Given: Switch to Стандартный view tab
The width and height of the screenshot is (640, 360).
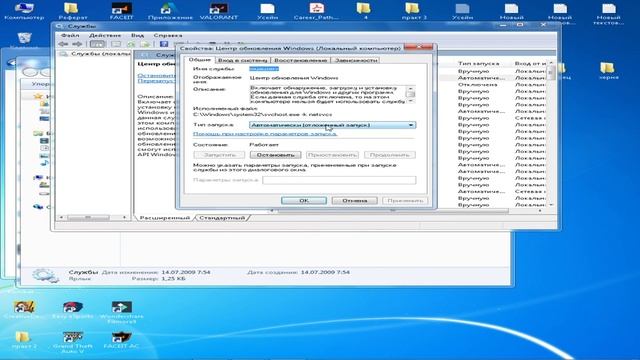Looking at the screenshot, I should [222, 218].
